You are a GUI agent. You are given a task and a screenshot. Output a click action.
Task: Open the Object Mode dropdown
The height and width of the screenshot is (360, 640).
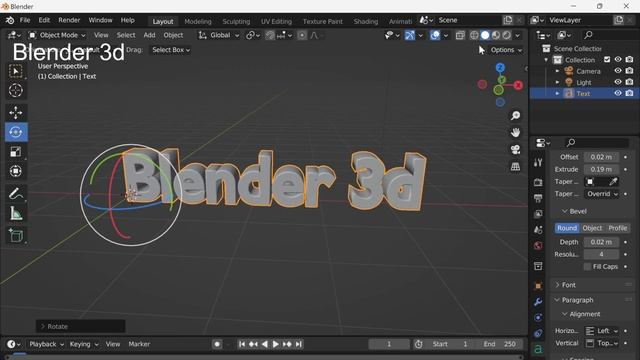(57, 36)
